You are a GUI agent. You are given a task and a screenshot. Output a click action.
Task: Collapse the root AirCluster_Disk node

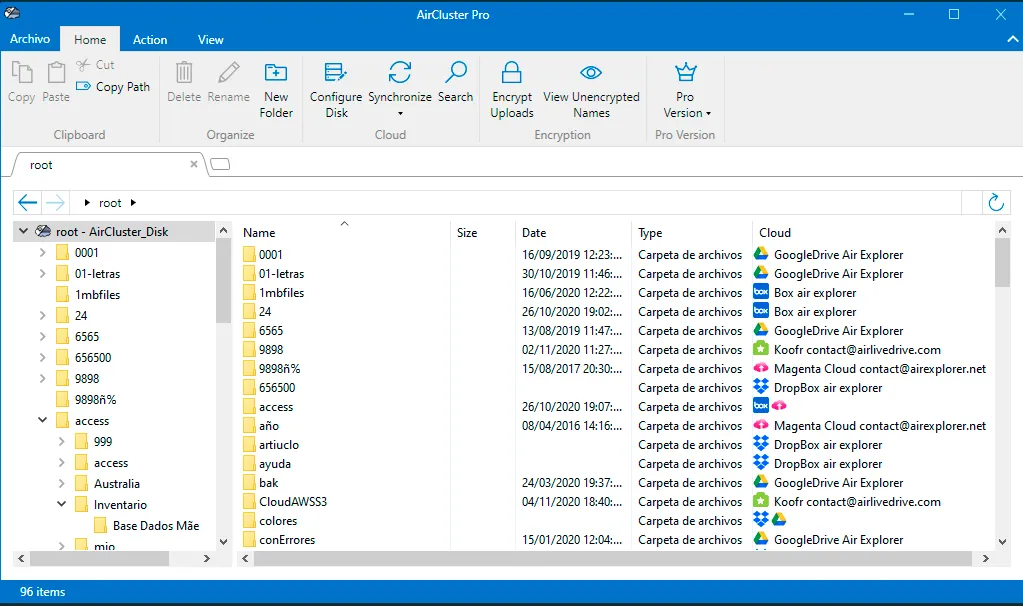click(23, 231)
